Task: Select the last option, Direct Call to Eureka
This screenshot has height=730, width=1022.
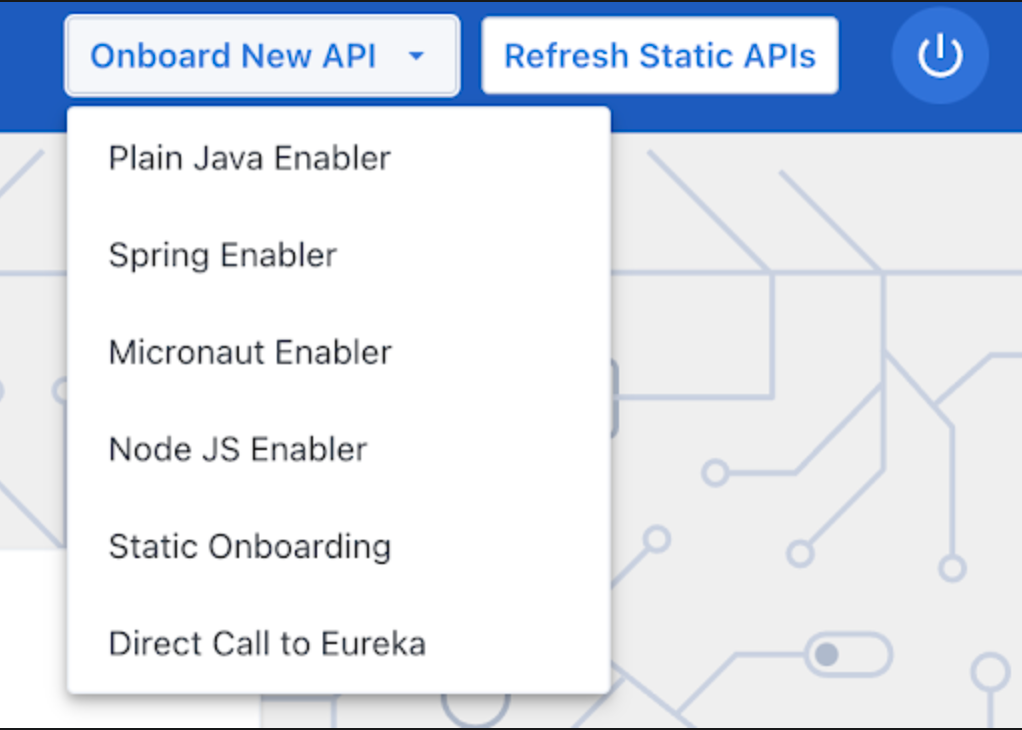Action: (x=267, y=643)
